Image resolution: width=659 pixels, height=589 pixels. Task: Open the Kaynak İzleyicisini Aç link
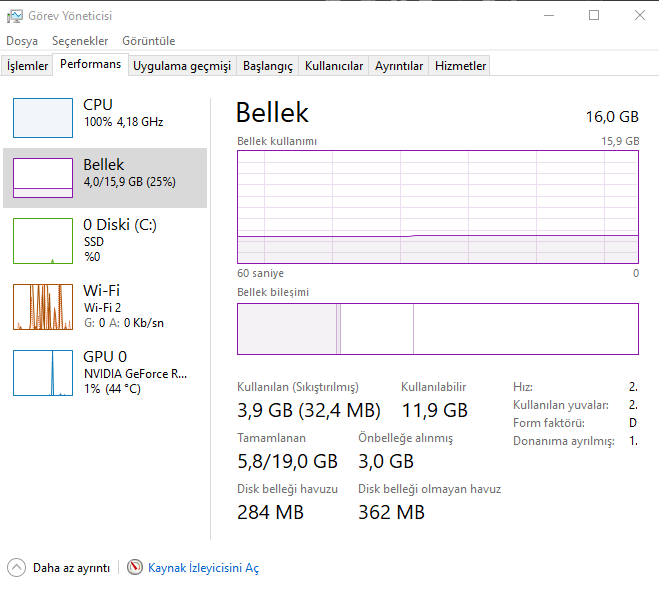(203, 567)
